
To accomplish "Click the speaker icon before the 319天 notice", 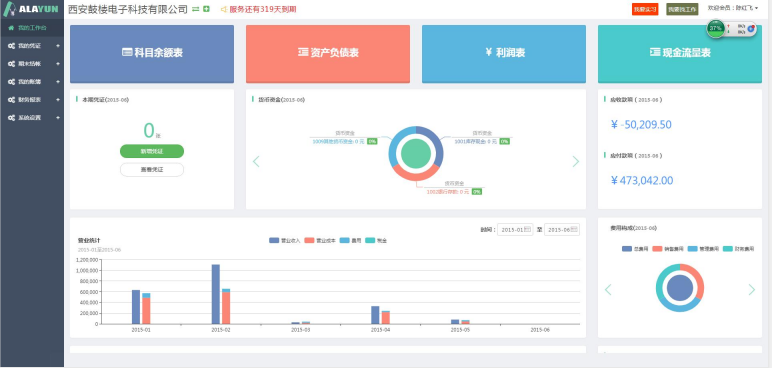I will click(224, 9).
